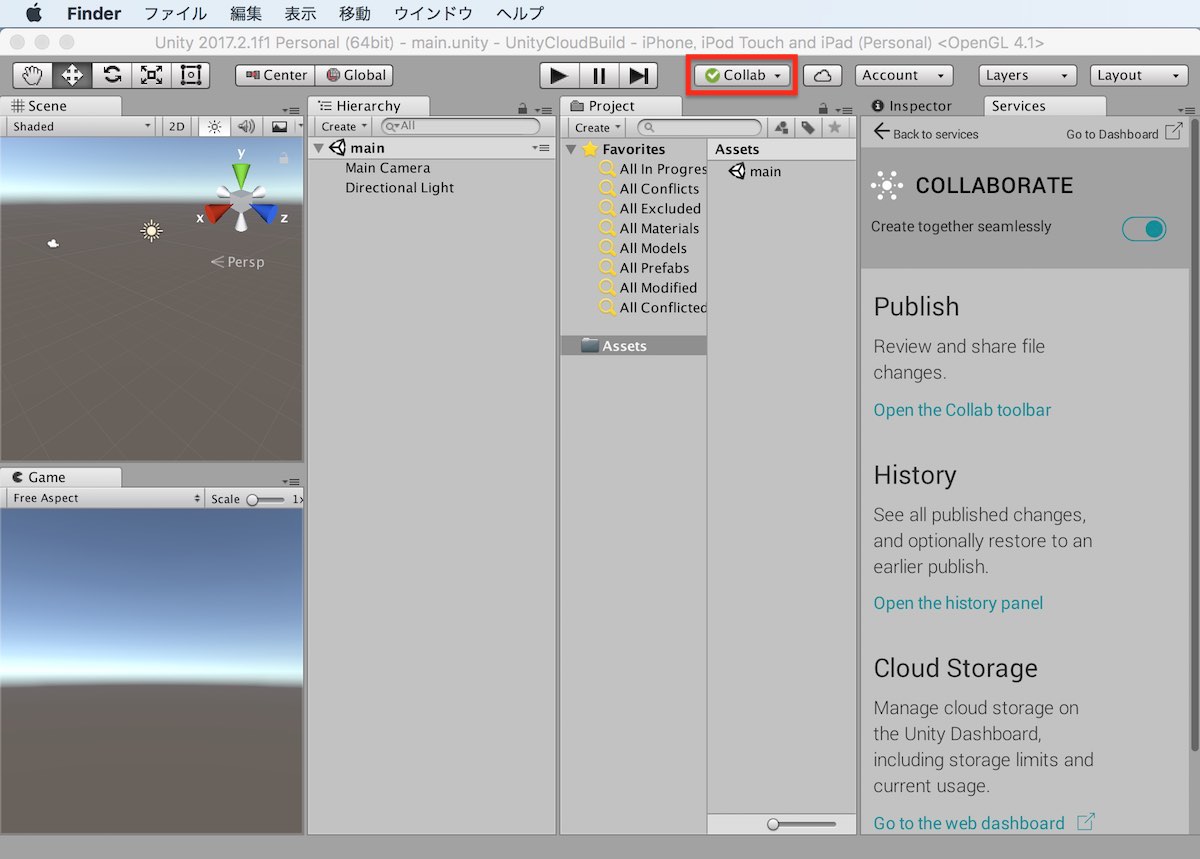Toggle the Collaborate switch off
Screen dimensions: 1200x859
point(1143,229)
